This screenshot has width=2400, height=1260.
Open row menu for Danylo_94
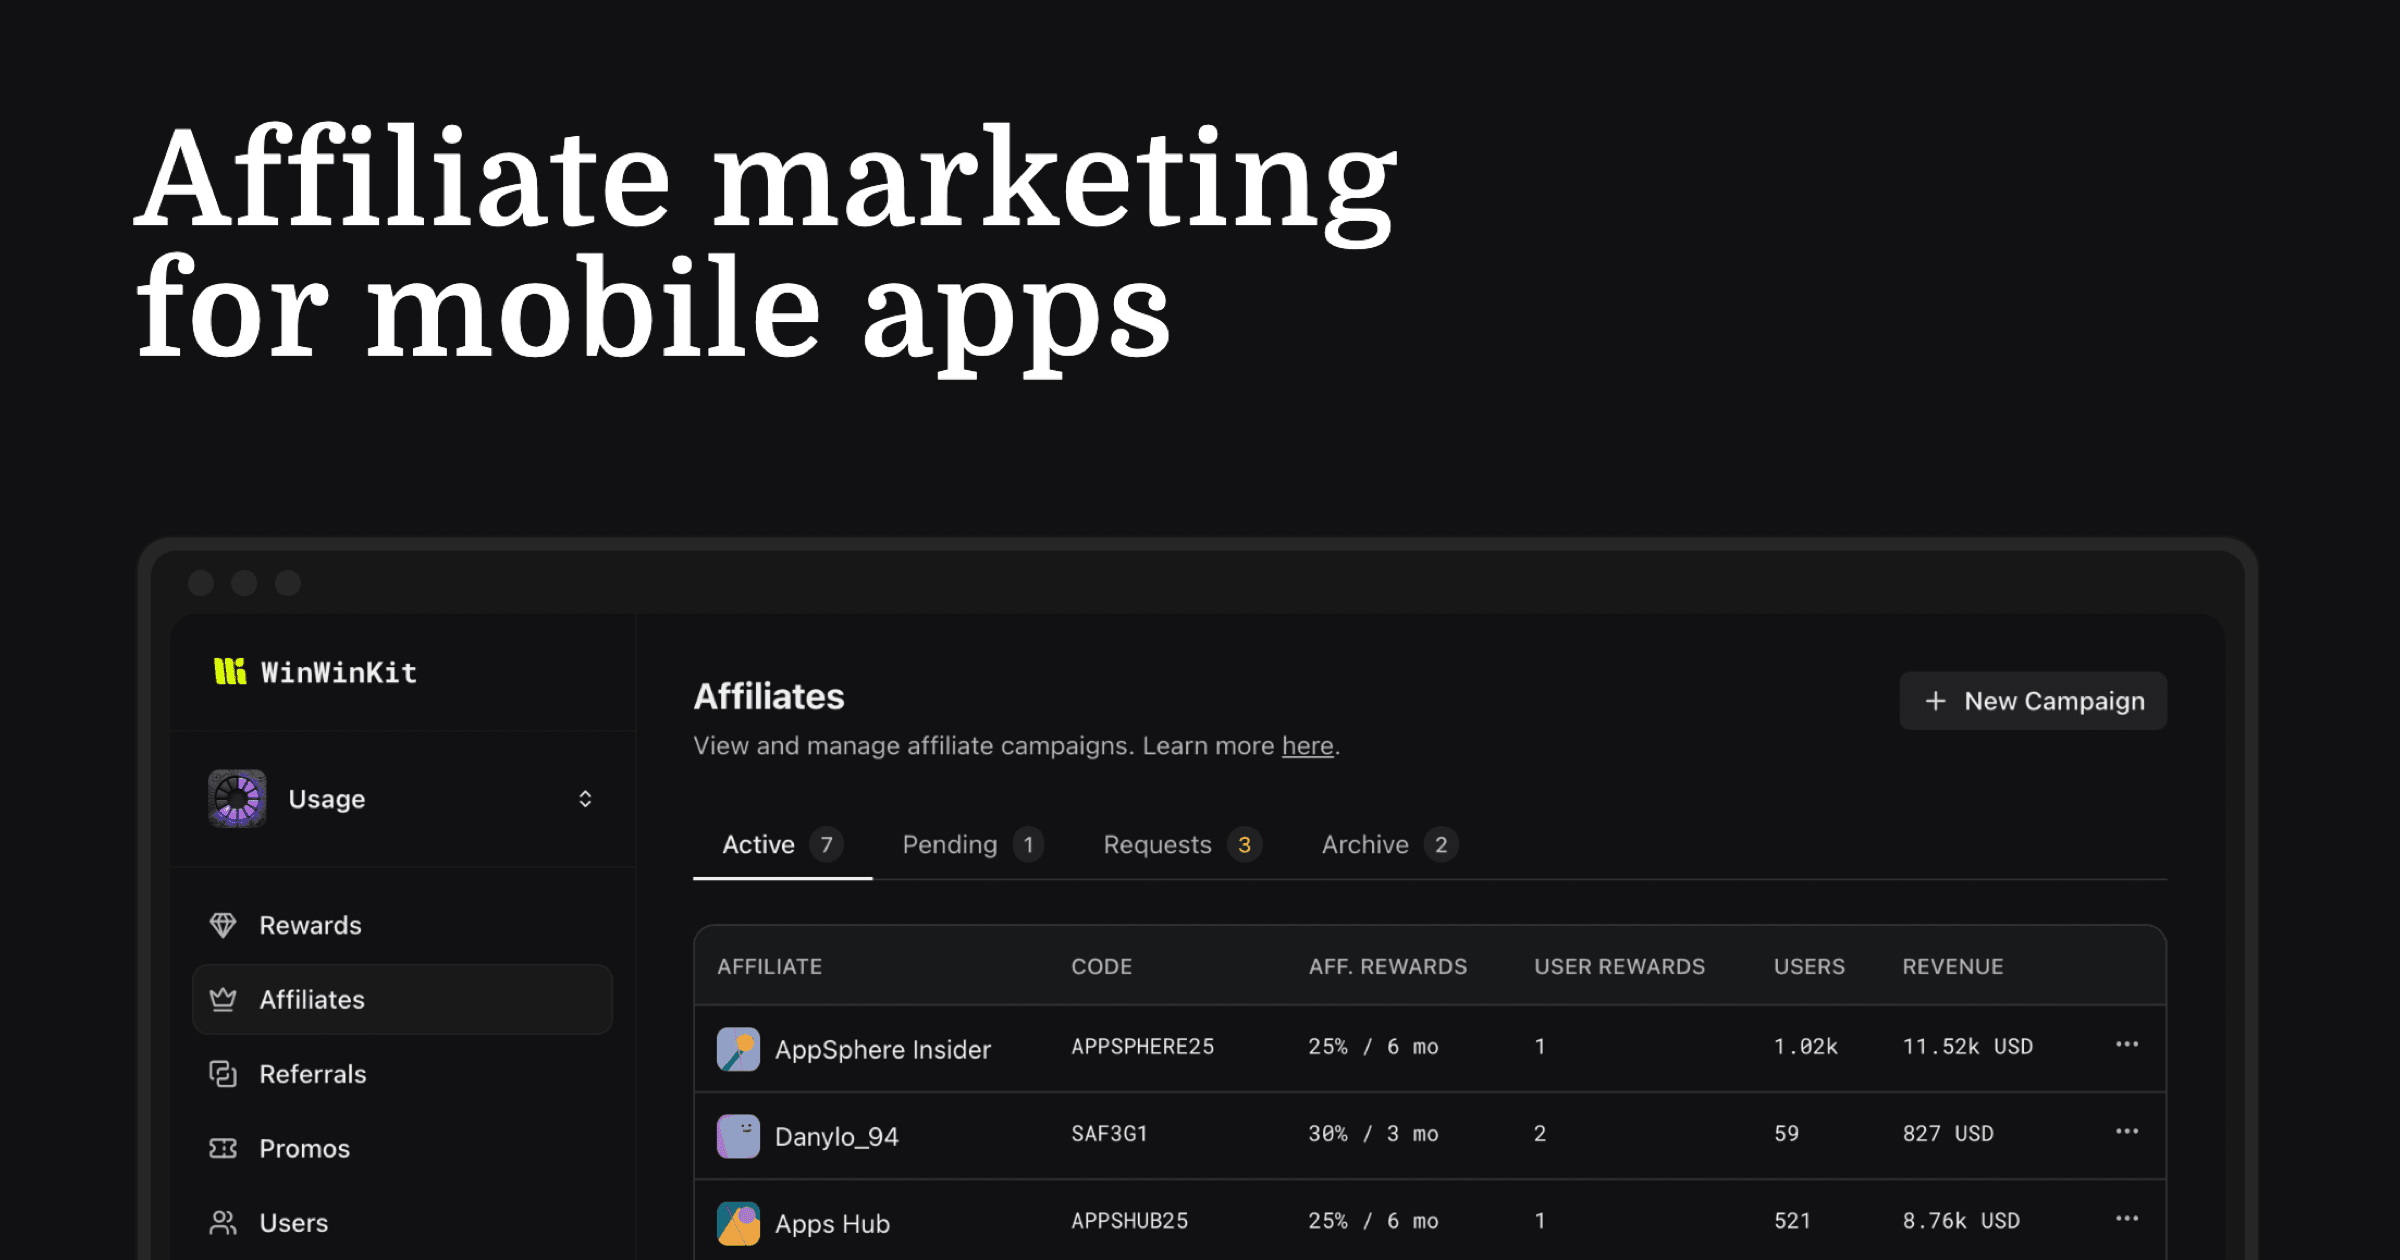2127,1131
